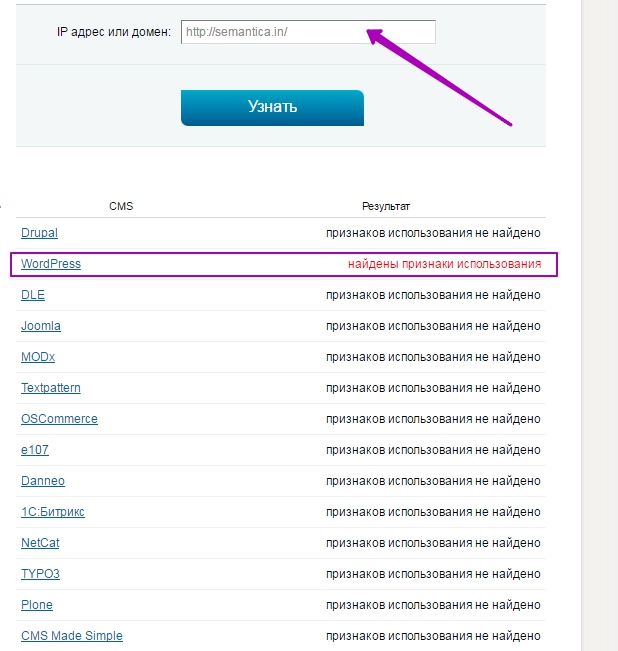The height and width of the screenshot is (651, 618).
Task: Select the Joomla row result text
Action: [433, 326]
